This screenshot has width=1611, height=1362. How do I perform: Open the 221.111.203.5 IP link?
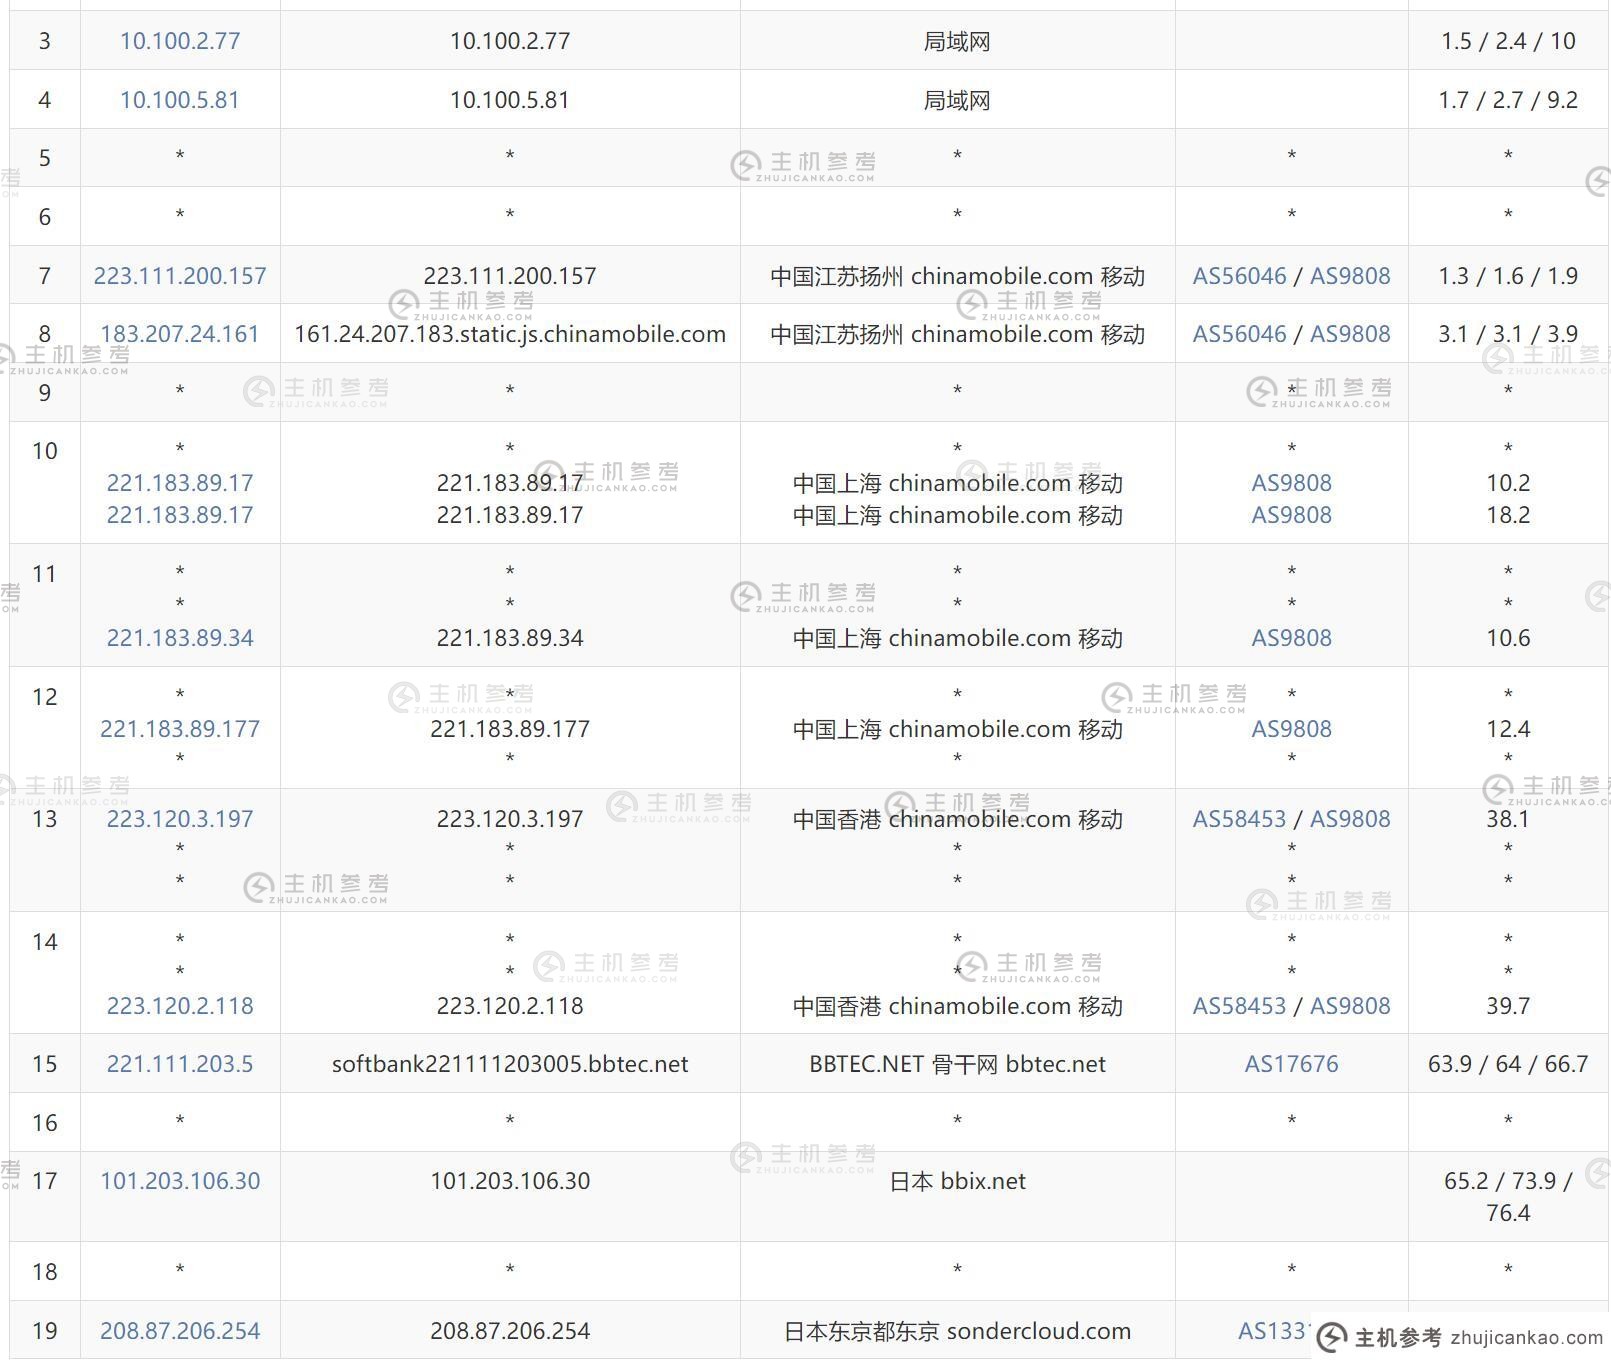pyautogui.click(x=180, y=1064)
